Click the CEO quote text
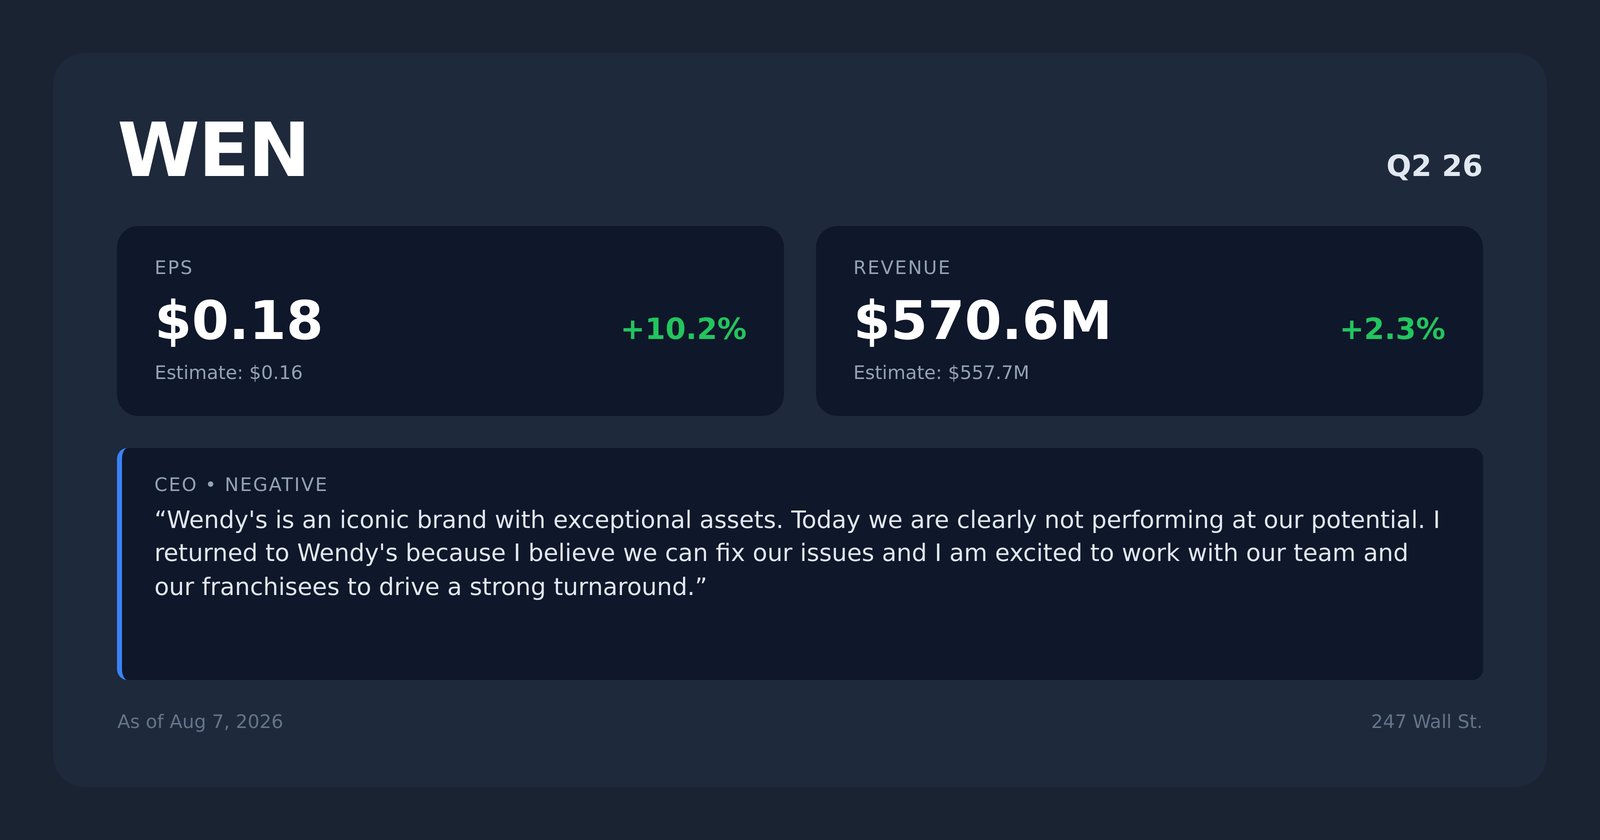 (797, 553)
